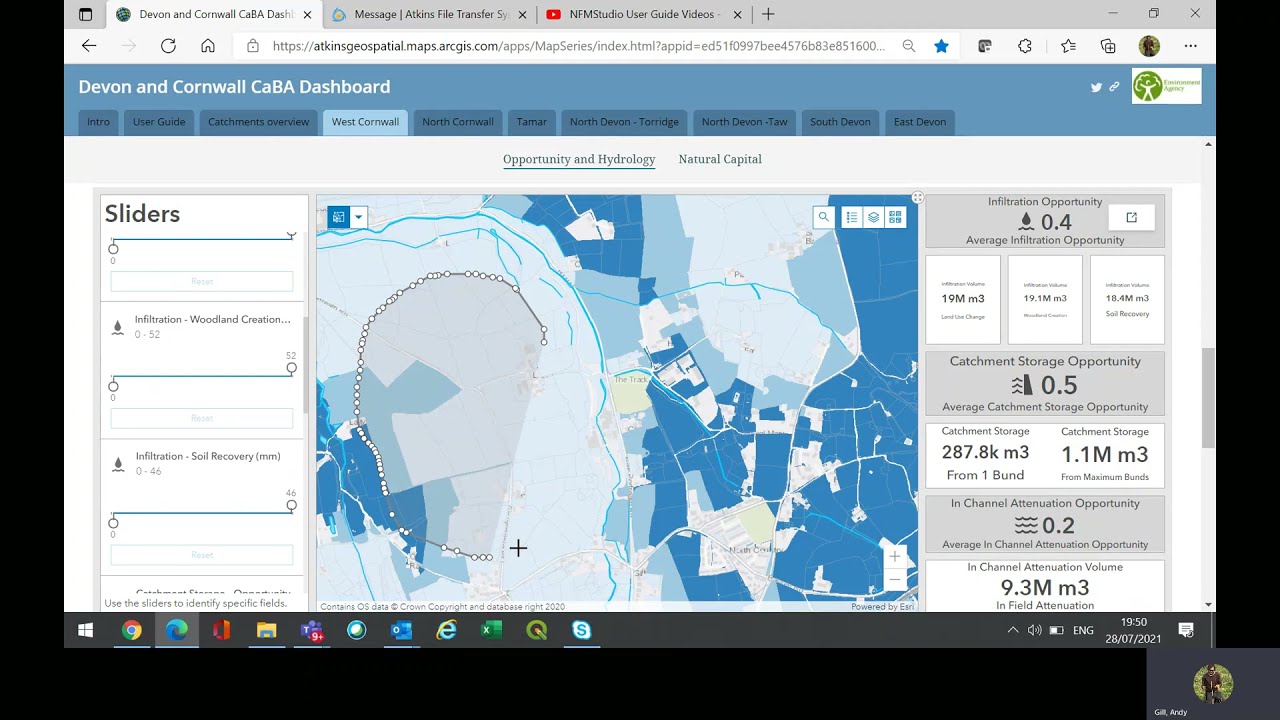Click Soil Recovery slider upper handle at 46
This screenshot has height=720, width=1280.
click(x=291, y=506)
